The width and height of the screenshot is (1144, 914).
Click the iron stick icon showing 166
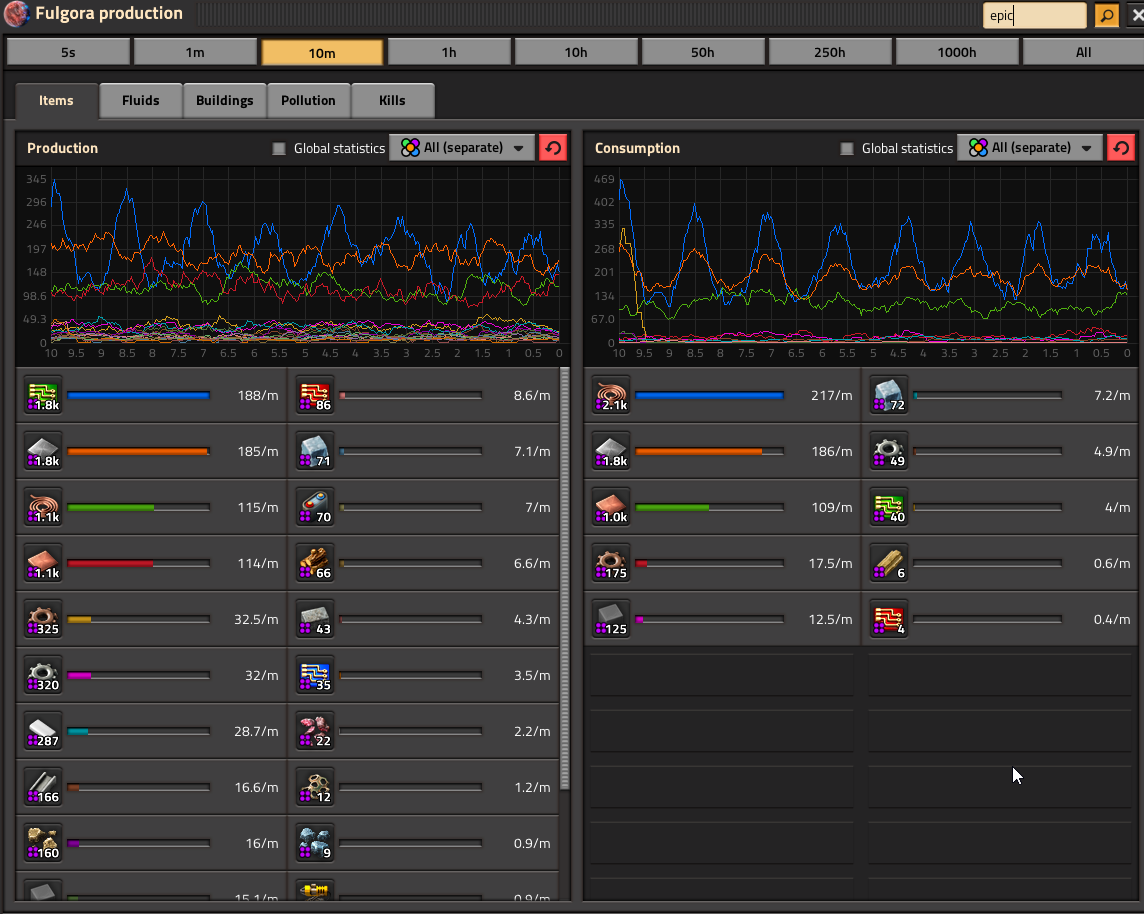[x=43, y=787]
